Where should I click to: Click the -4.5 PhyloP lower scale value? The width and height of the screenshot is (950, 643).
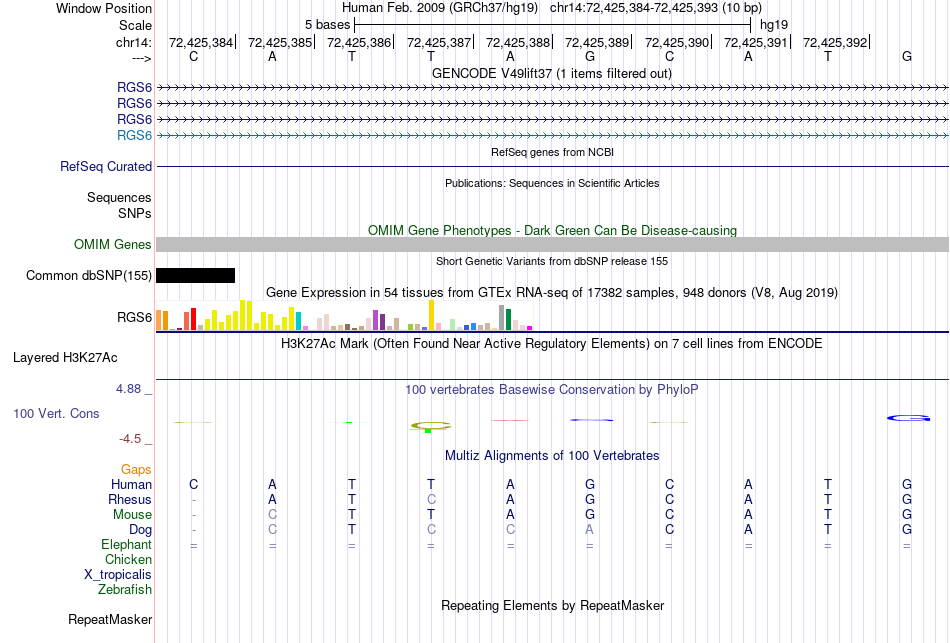130,439
